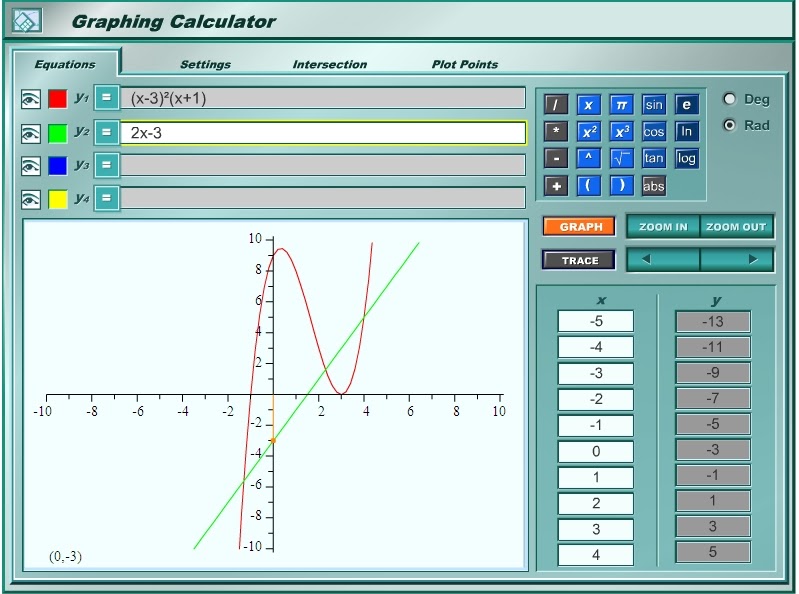Click the y table value -11
This screenshot has height=594, width=799.
pyautogui.click(x=713, y=347)
